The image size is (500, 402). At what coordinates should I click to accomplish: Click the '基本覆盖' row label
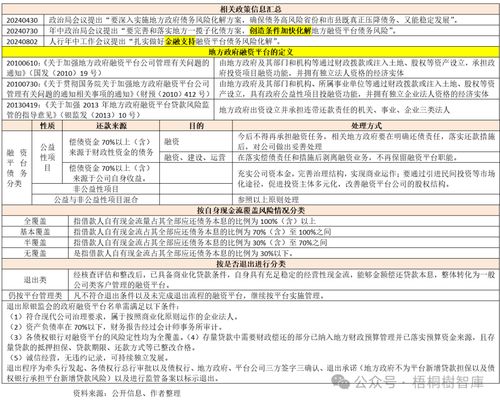[35, 232]
